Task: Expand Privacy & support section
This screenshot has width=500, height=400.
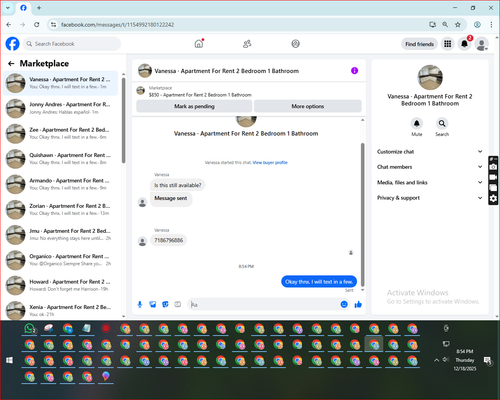Action: 430,198
